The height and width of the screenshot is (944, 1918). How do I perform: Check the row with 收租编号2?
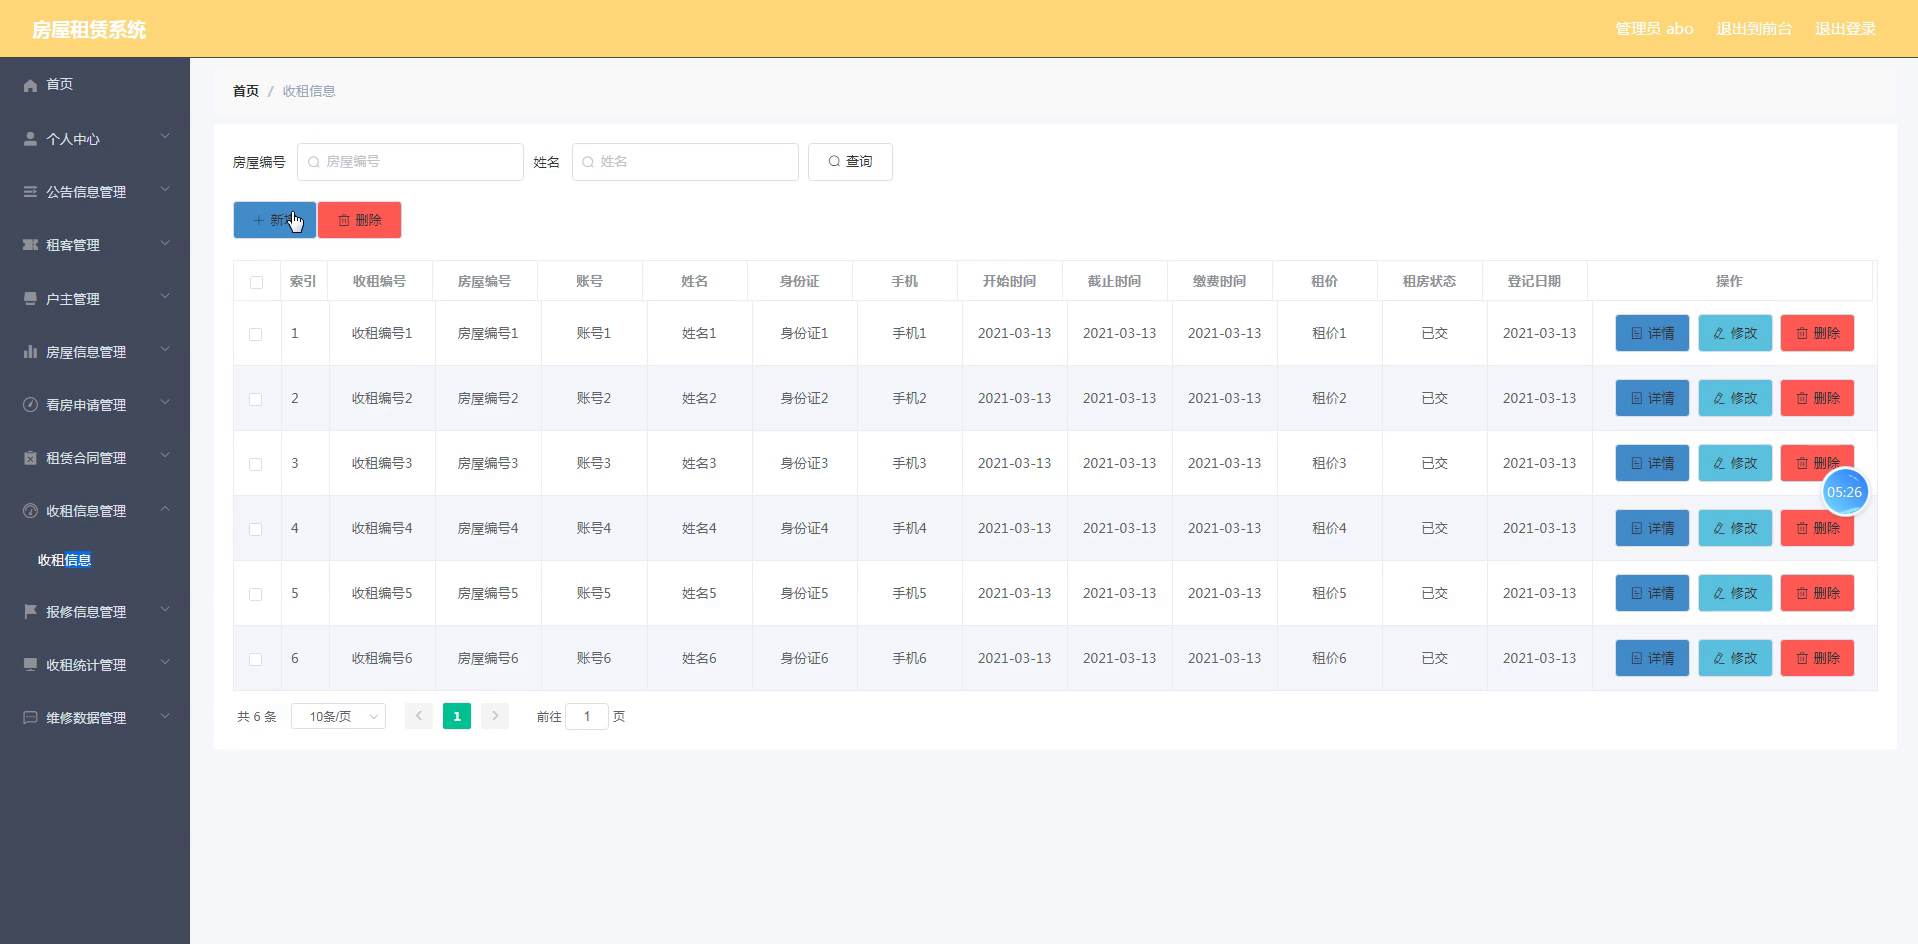[256, 399]
